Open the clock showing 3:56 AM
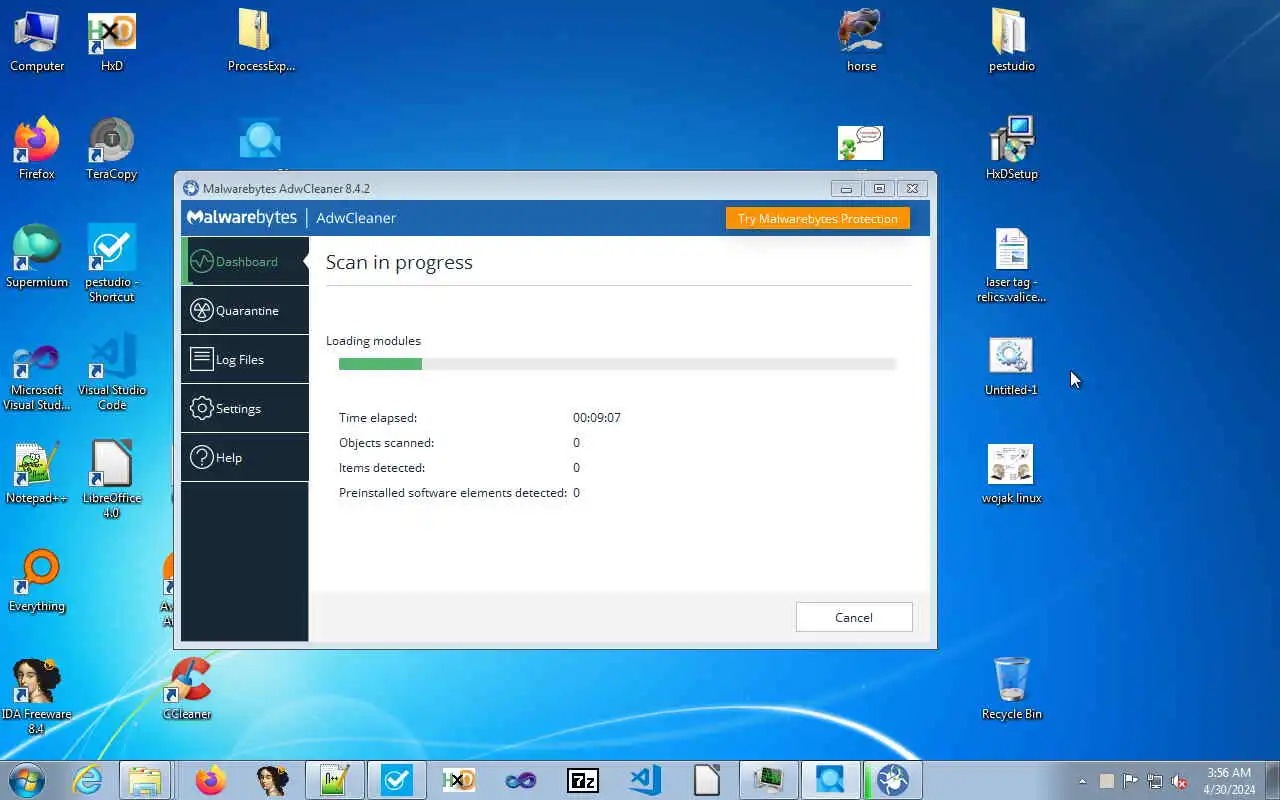 1230,781
